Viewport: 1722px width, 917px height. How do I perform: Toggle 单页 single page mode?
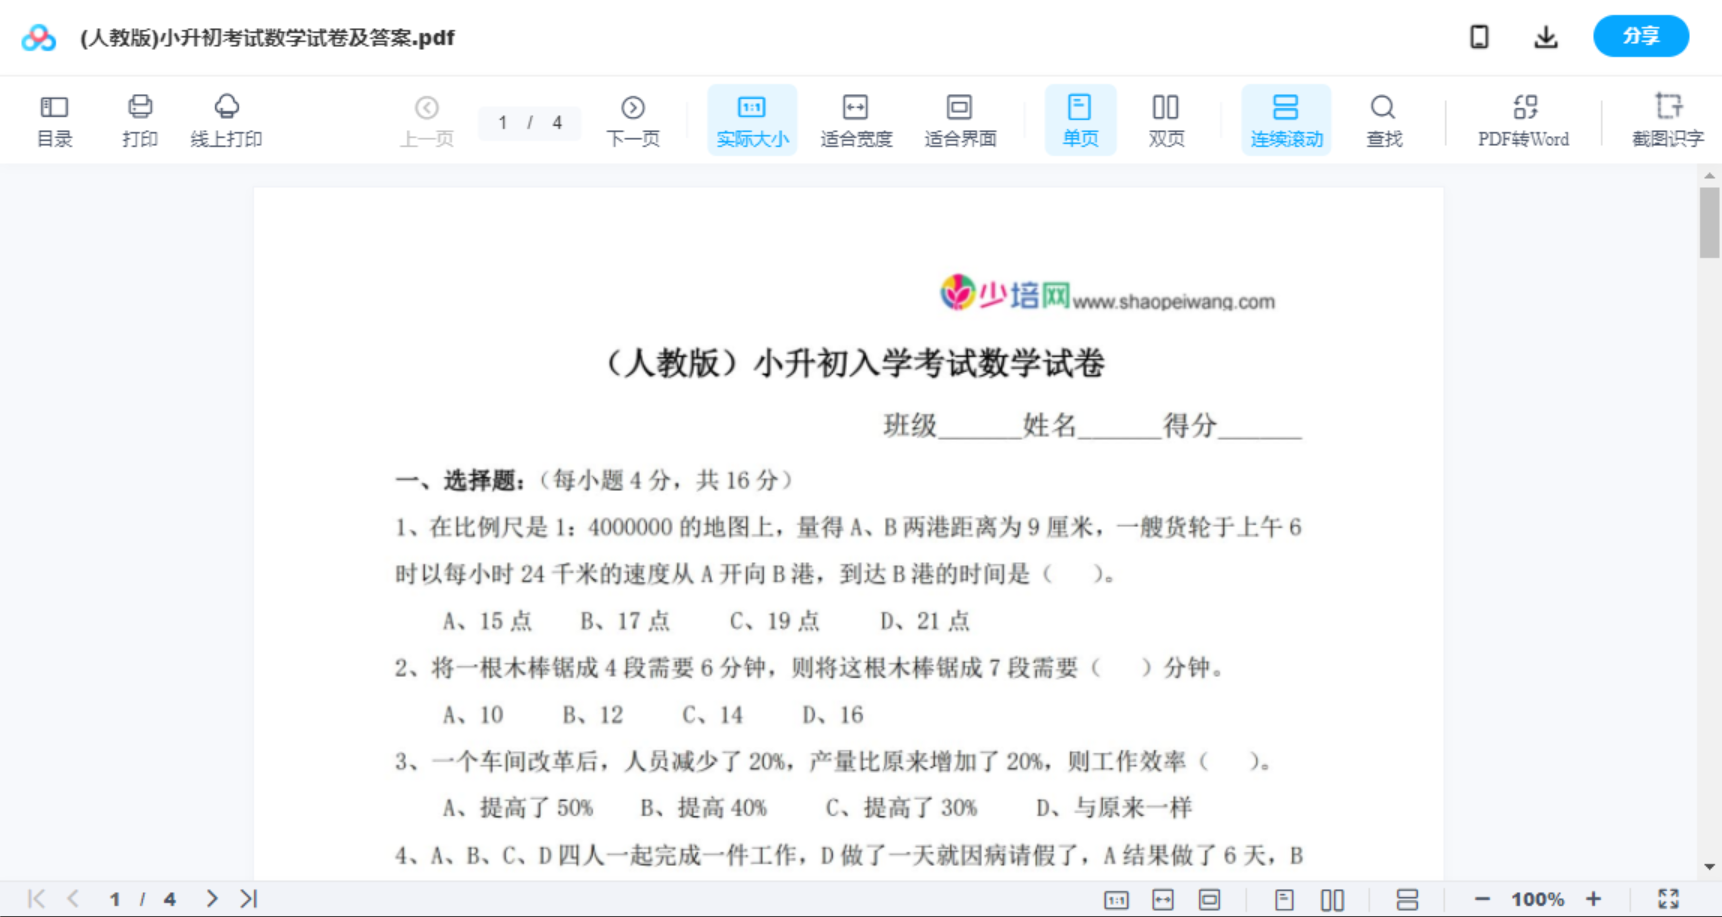(1080, 119)
